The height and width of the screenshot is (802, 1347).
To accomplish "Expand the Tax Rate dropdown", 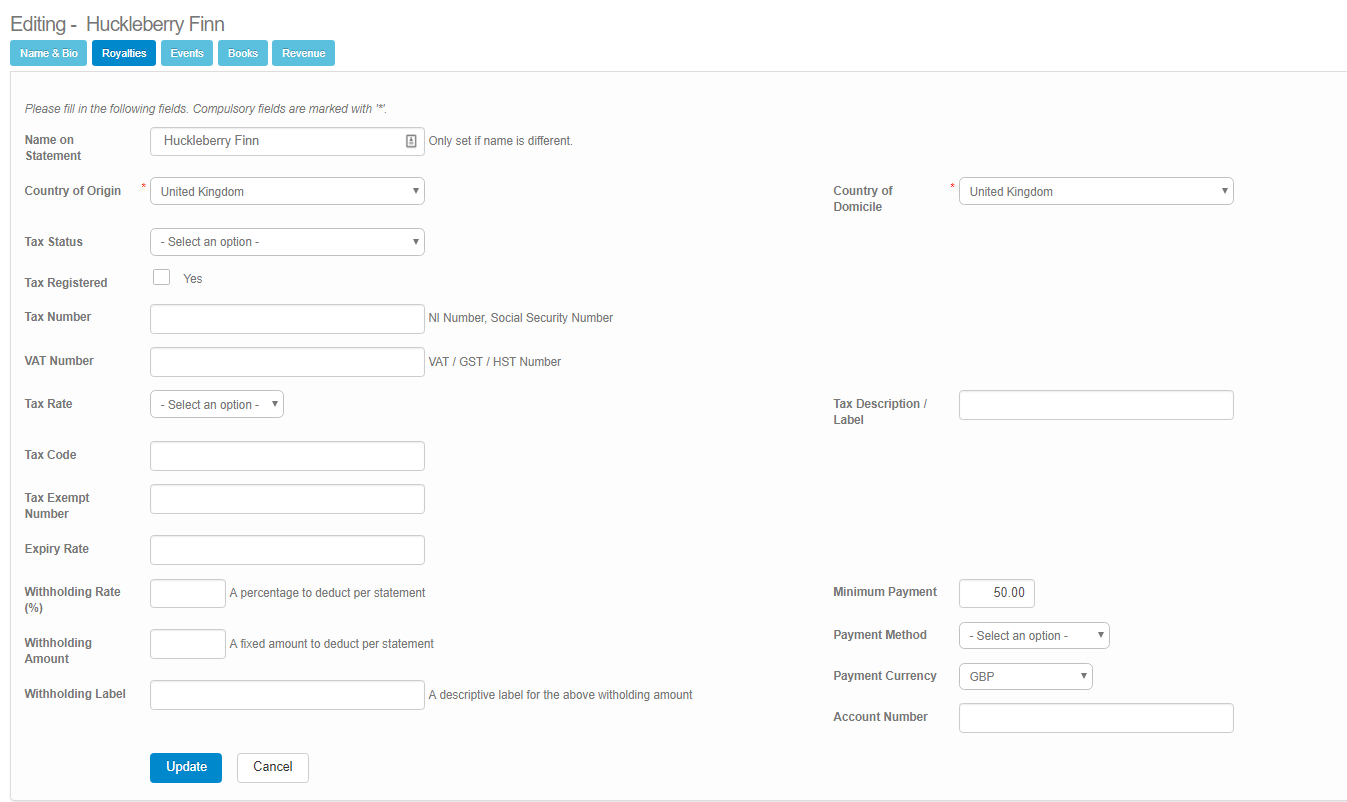I will pos(217,404).
